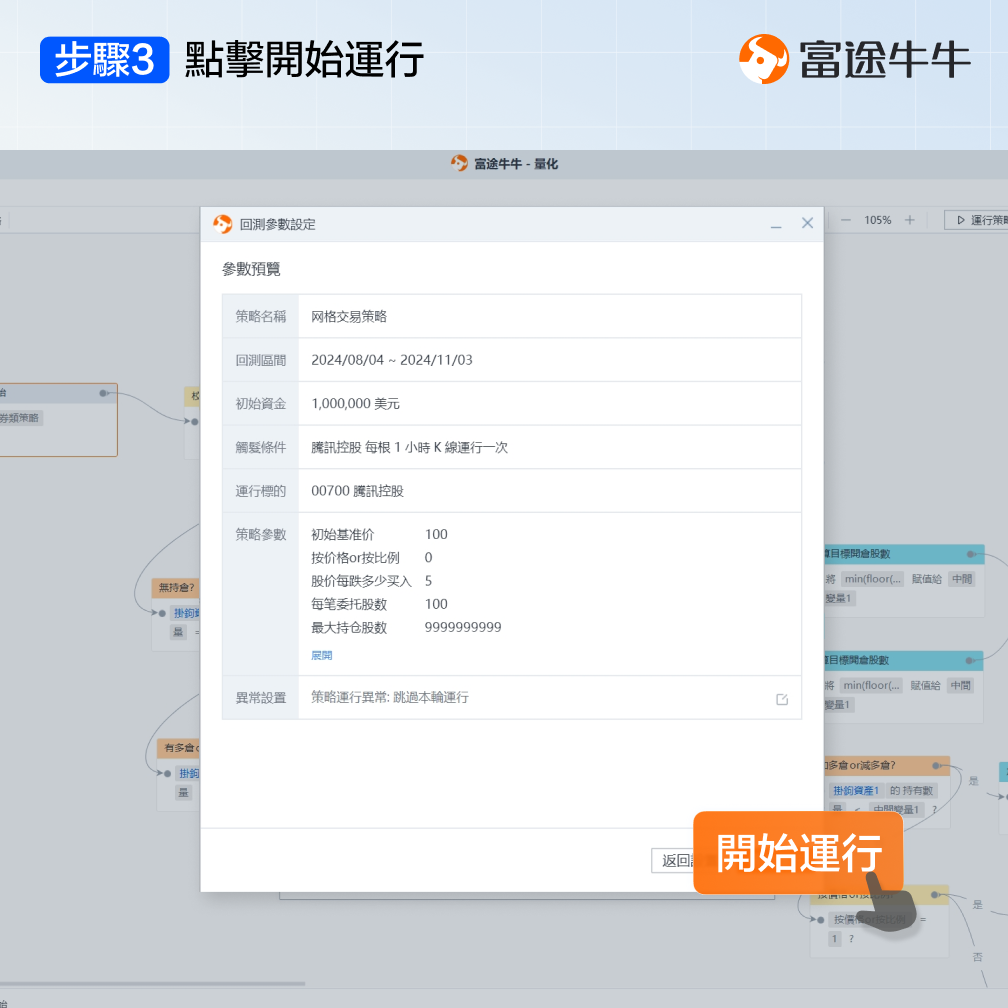Run the strategy with the 運行策略 button
Image resolution: width=1008 pixels, height=1008 pixels.
click(x=985, y=220)
